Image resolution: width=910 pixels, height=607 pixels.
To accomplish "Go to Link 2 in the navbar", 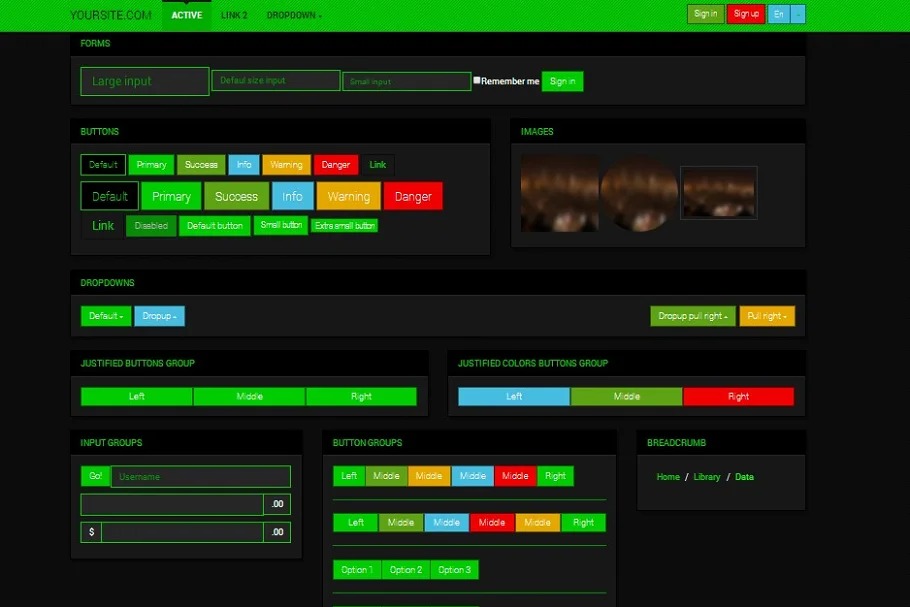I will point(234,15).
